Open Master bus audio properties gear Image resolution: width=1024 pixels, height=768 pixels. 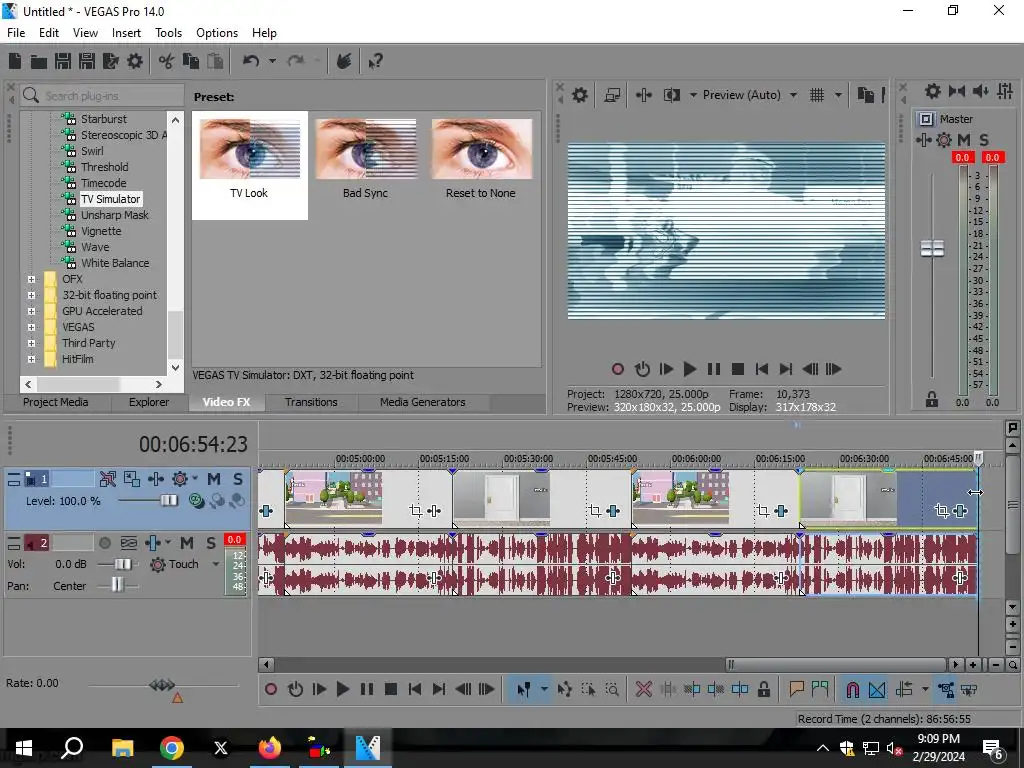pyautogui.click(x=933, y=91)
